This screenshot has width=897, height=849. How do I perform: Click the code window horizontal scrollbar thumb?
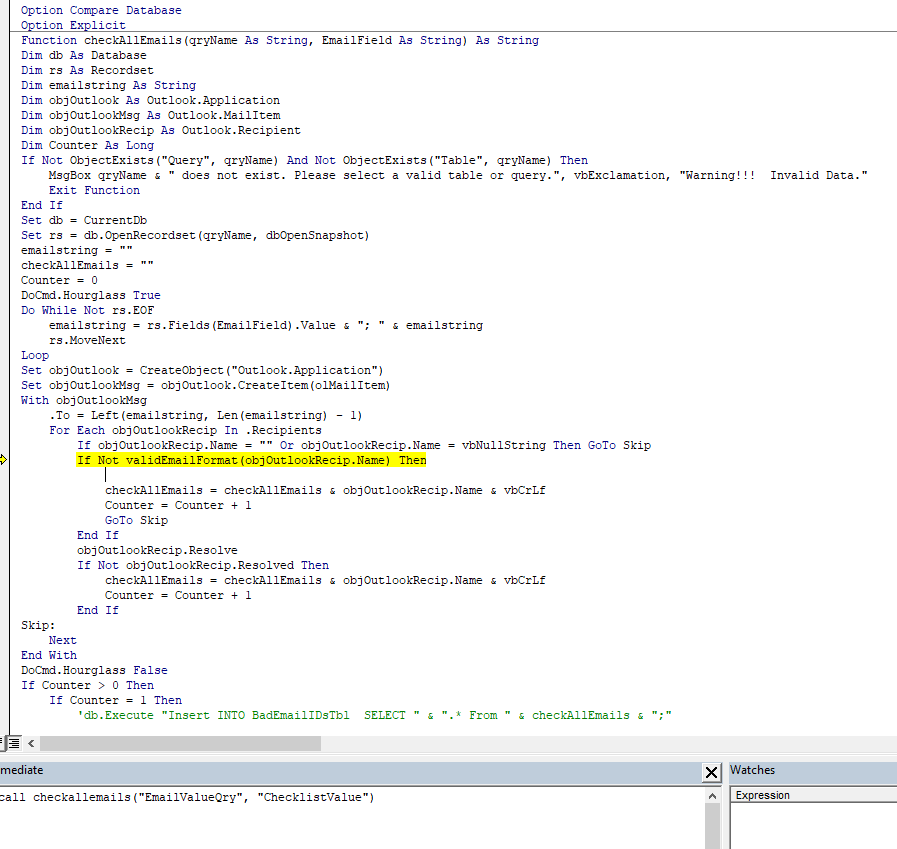pos(180,743)
